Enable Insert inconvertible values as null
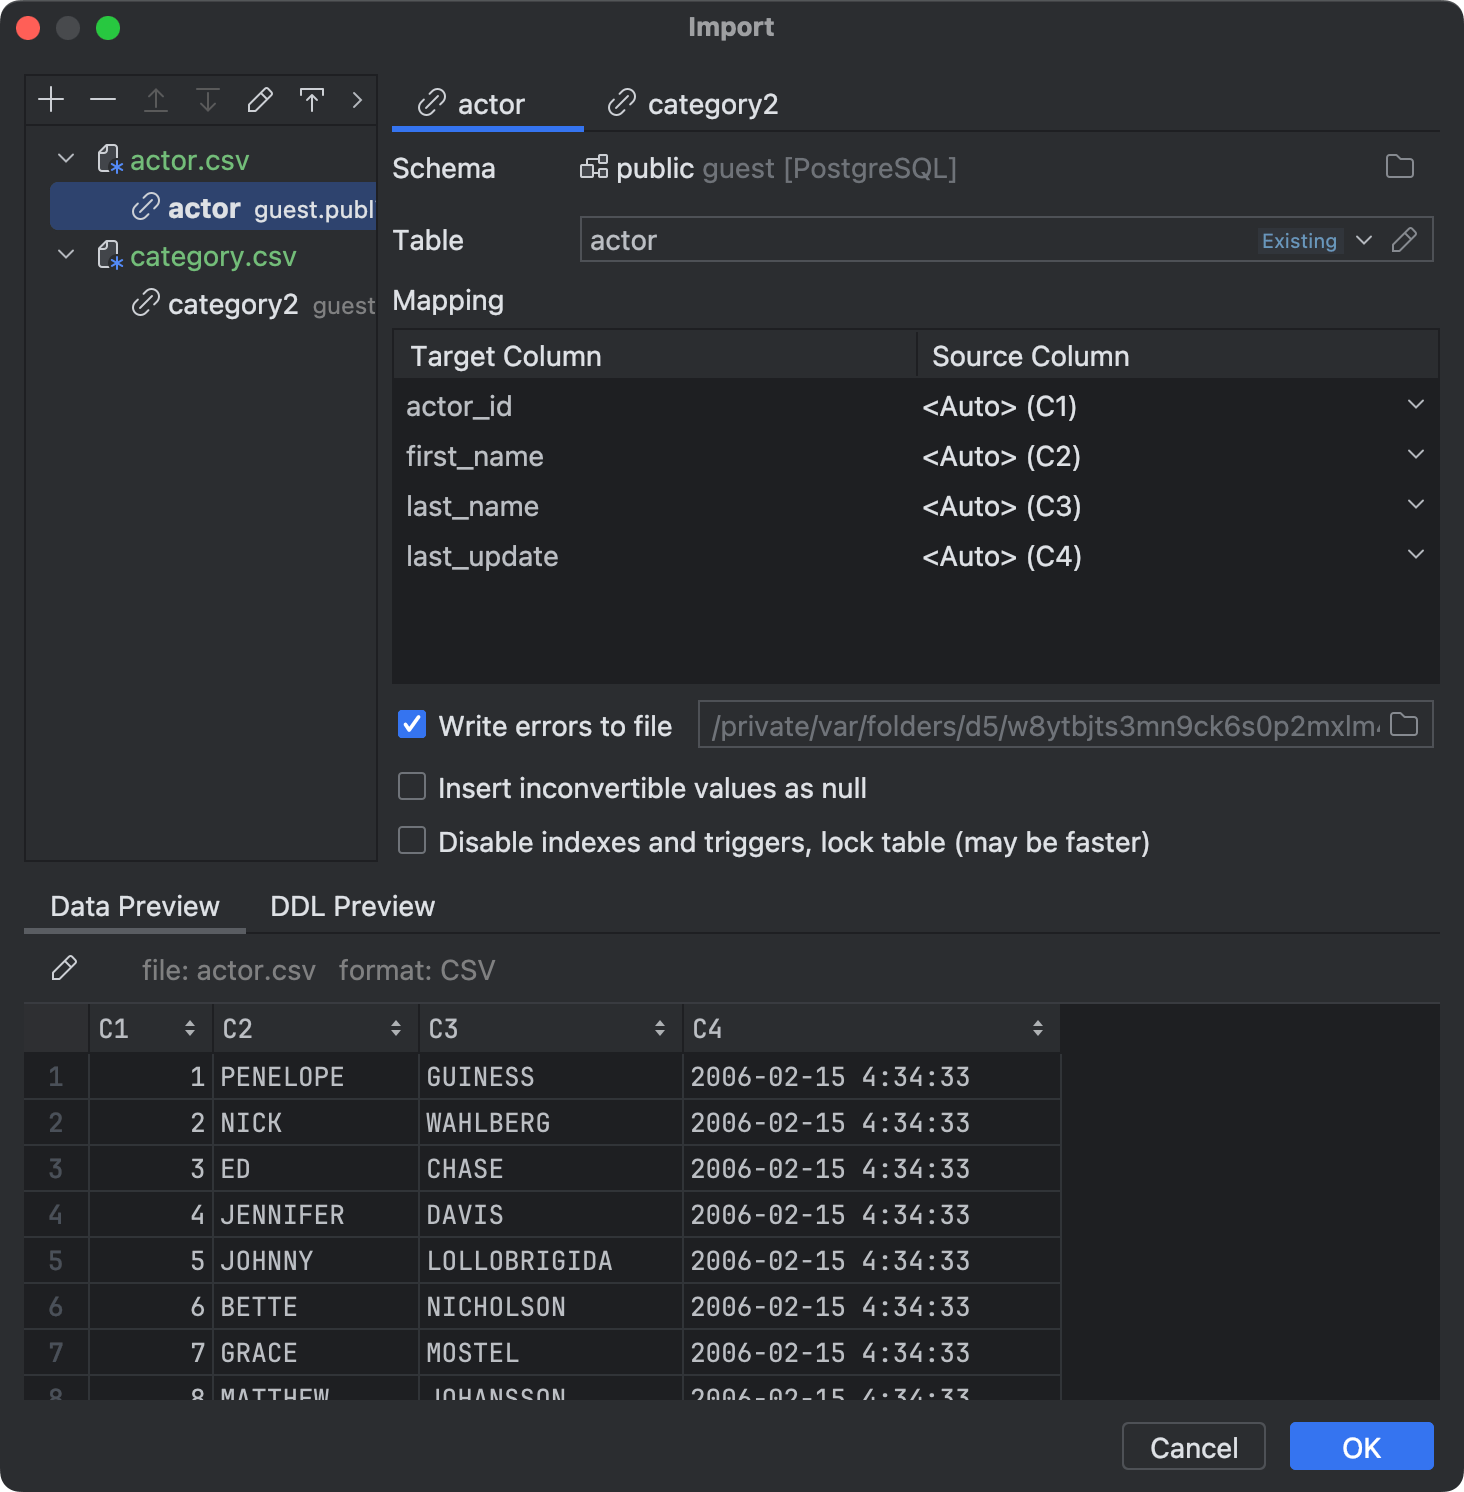Screen dimensions: 1464x1492 point(412,787)
